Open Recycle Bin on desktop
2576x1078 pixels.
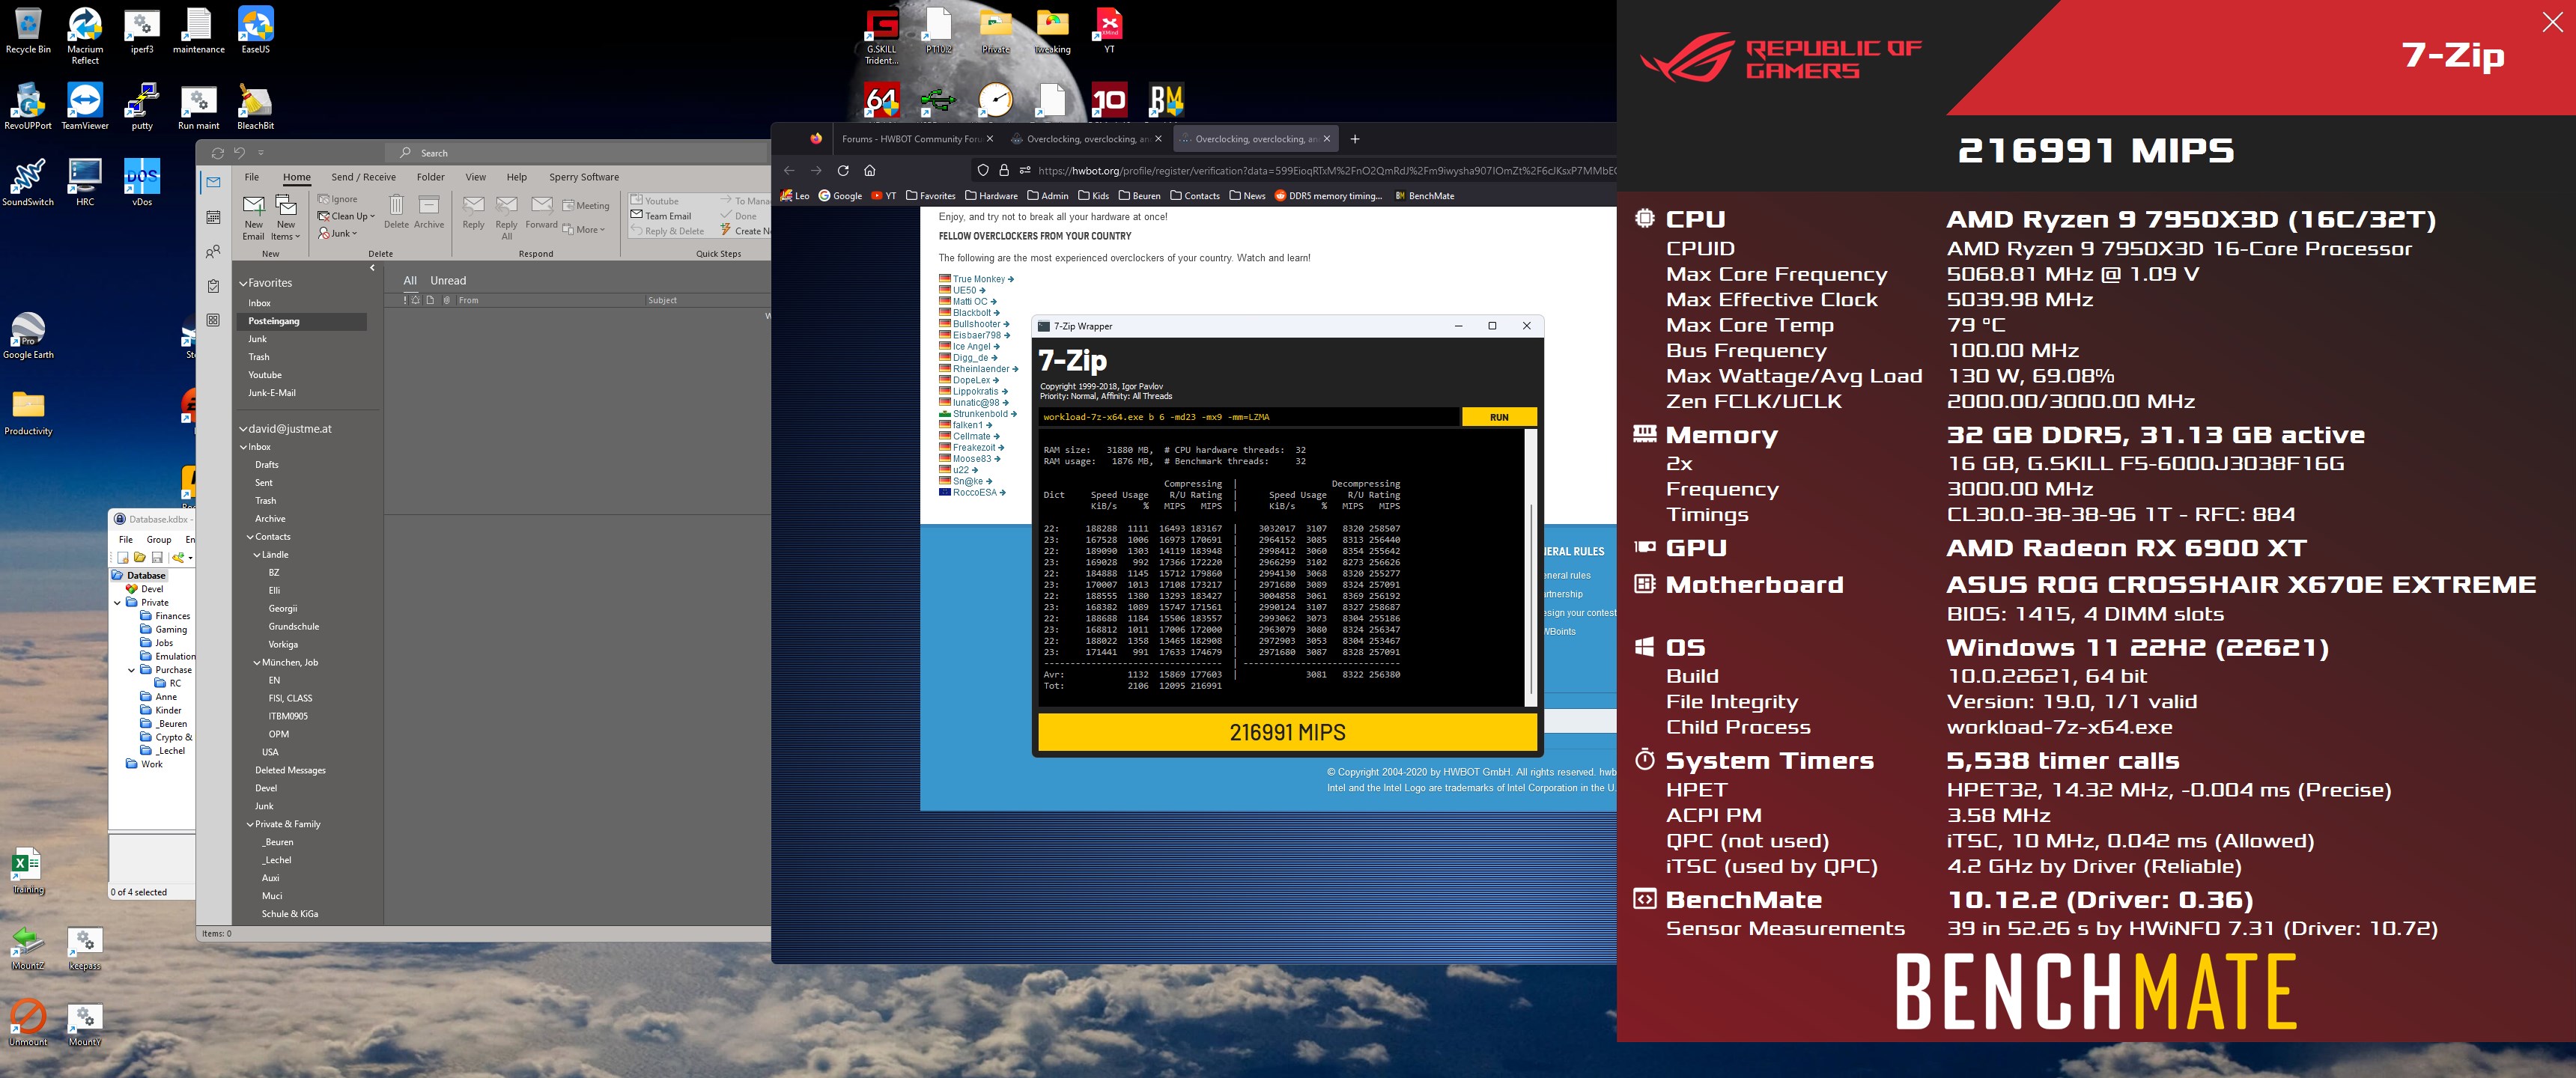(x=28, y=30)
